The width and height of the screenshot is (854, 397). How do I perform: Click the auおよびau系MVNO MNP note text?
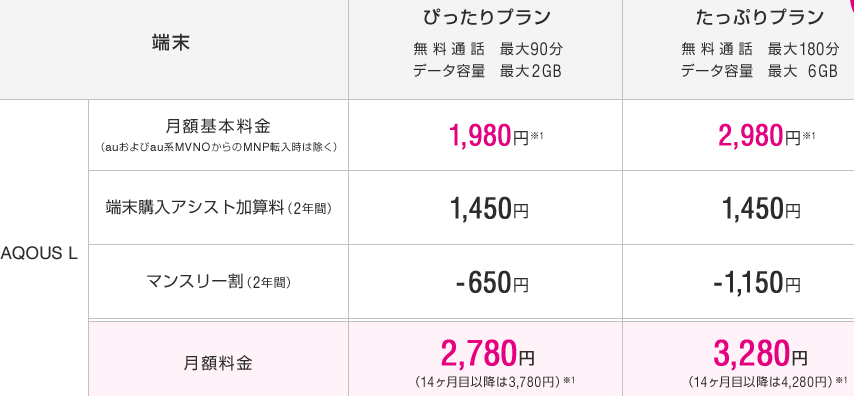[218, 148]
